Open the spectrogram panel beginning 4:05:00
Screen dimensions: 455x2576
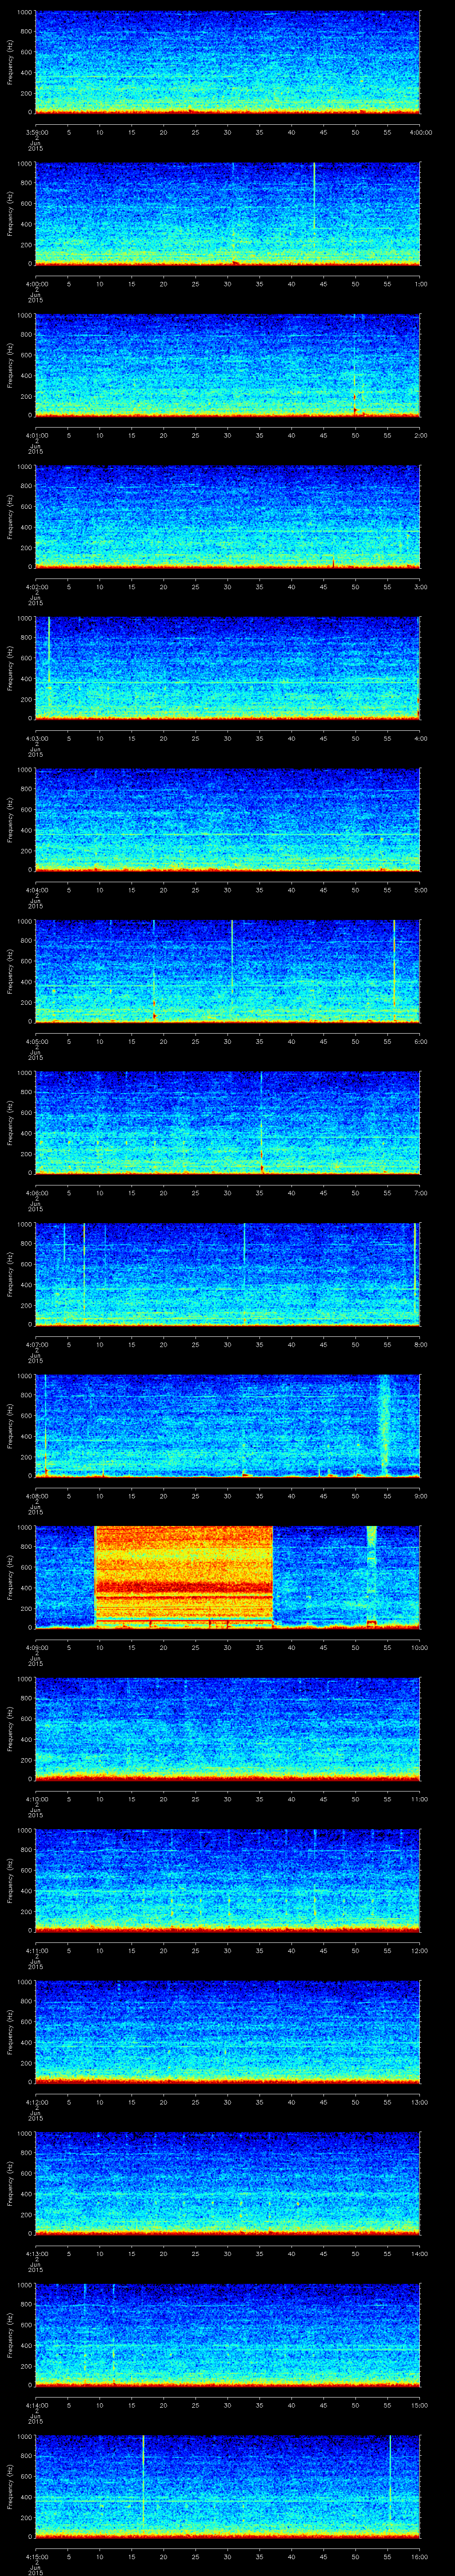(x=228, y=972)
